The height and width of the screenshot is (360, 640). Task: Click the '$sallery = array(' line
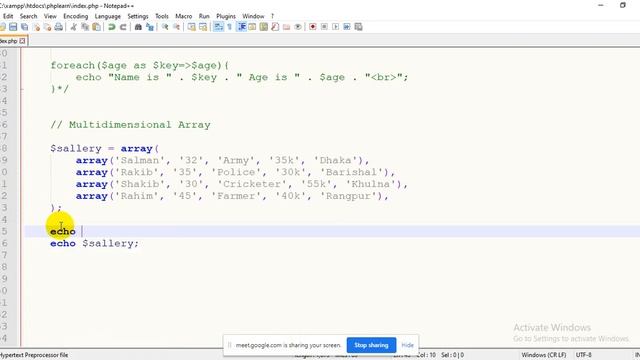point(104,149)
